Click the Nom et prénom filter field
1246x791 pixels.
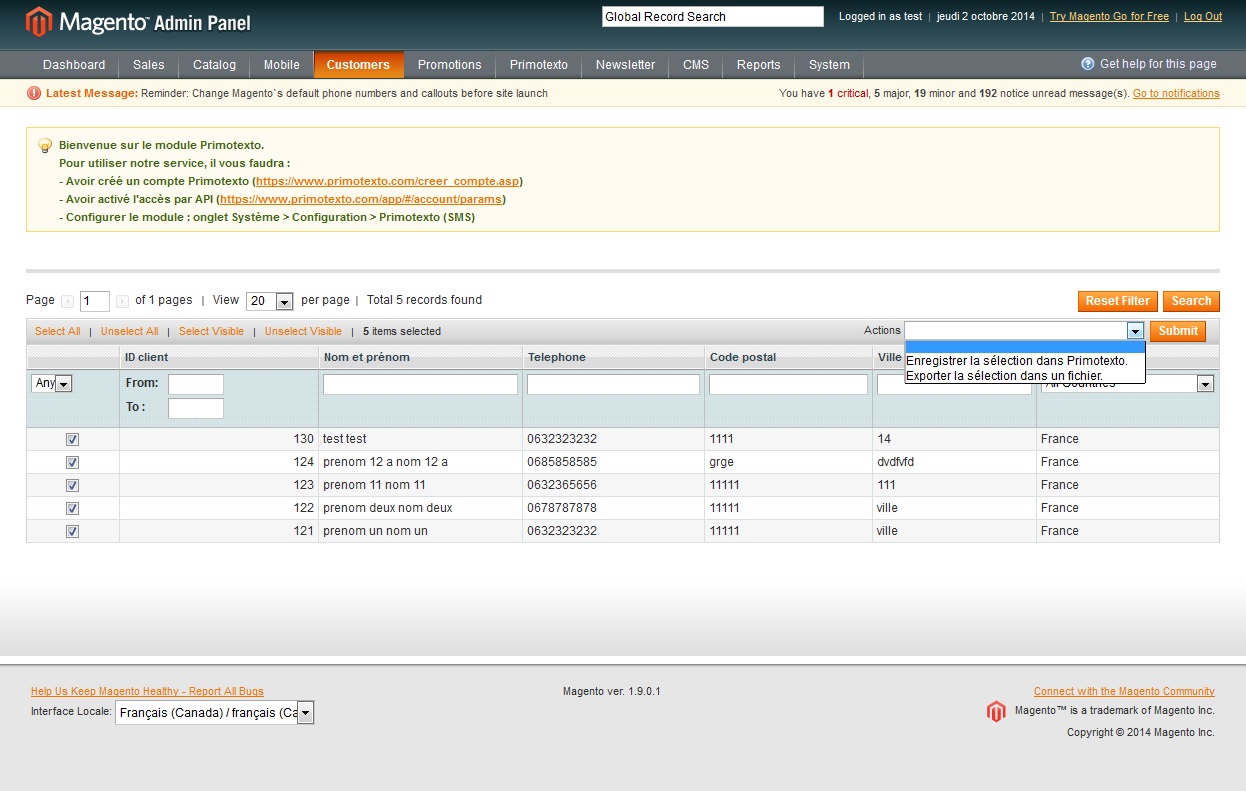tap(420, 384)
